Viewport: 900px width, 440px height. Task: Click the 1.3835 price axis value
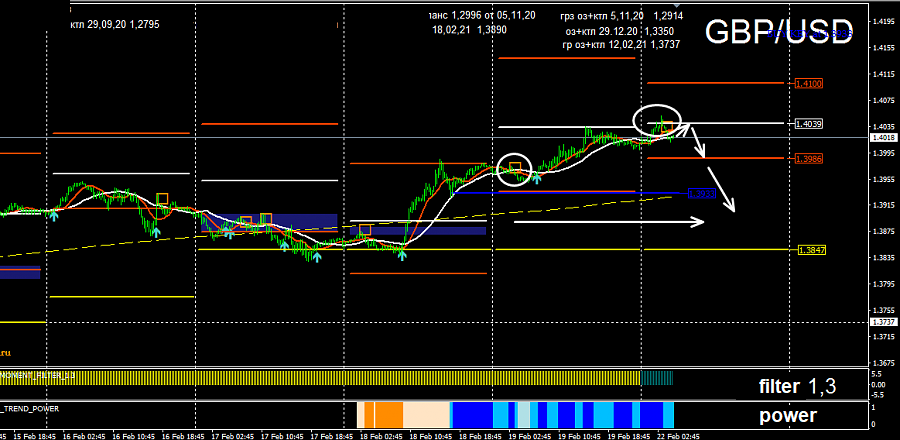coord(884,258)
